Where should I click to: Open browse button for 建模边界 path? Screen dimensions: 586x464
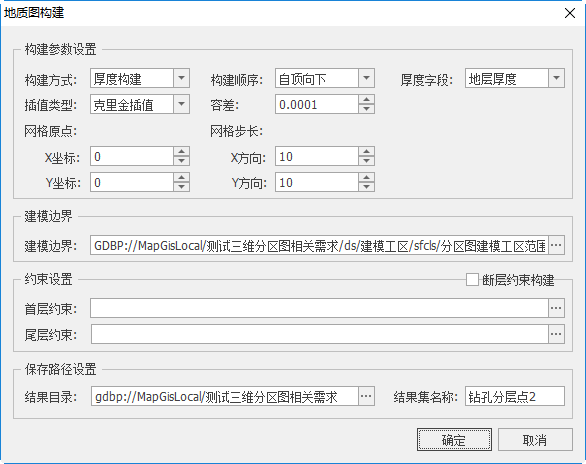[556, 245]
